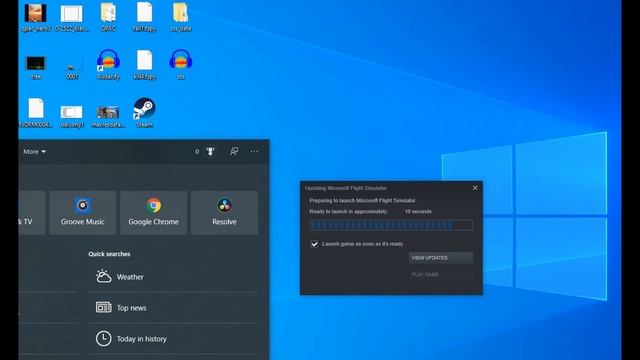Click the feedback icon in search panel
Viewport: 640px width, 360px height.
click(x=234, y=151)
